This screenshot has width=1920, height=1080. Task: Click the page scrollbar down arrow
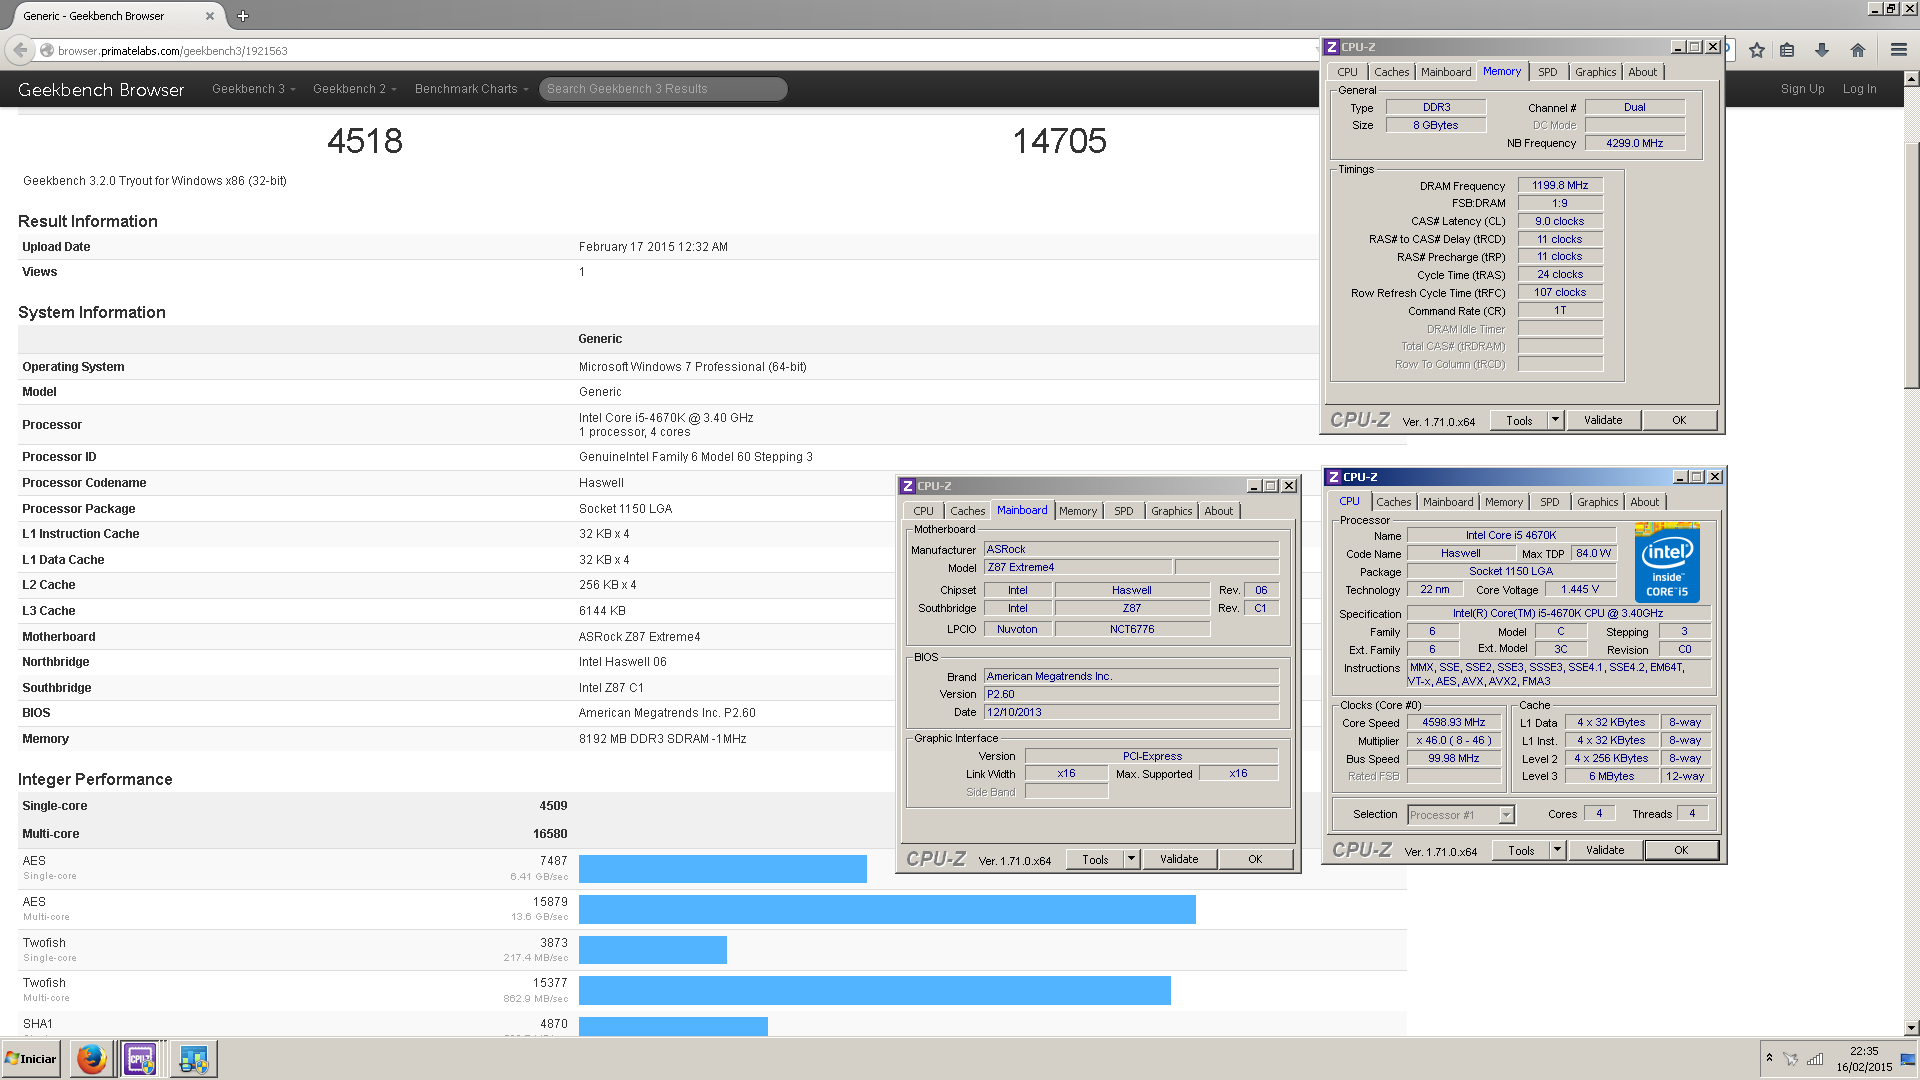click(x=1911, y=1027)
